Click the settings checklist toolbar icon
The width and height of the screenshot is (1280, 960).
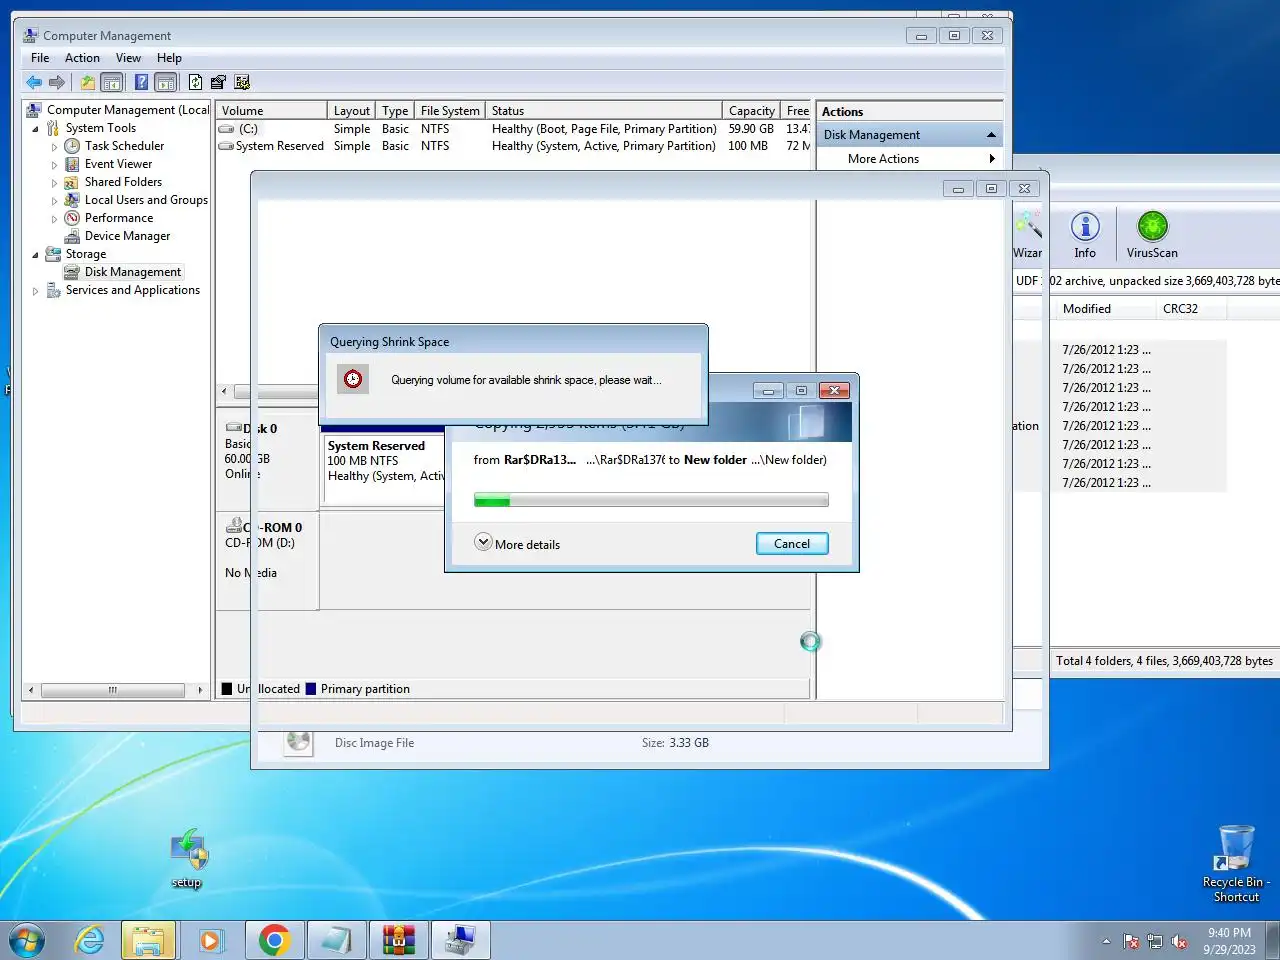pyautogui.click(x=241, y=82)
